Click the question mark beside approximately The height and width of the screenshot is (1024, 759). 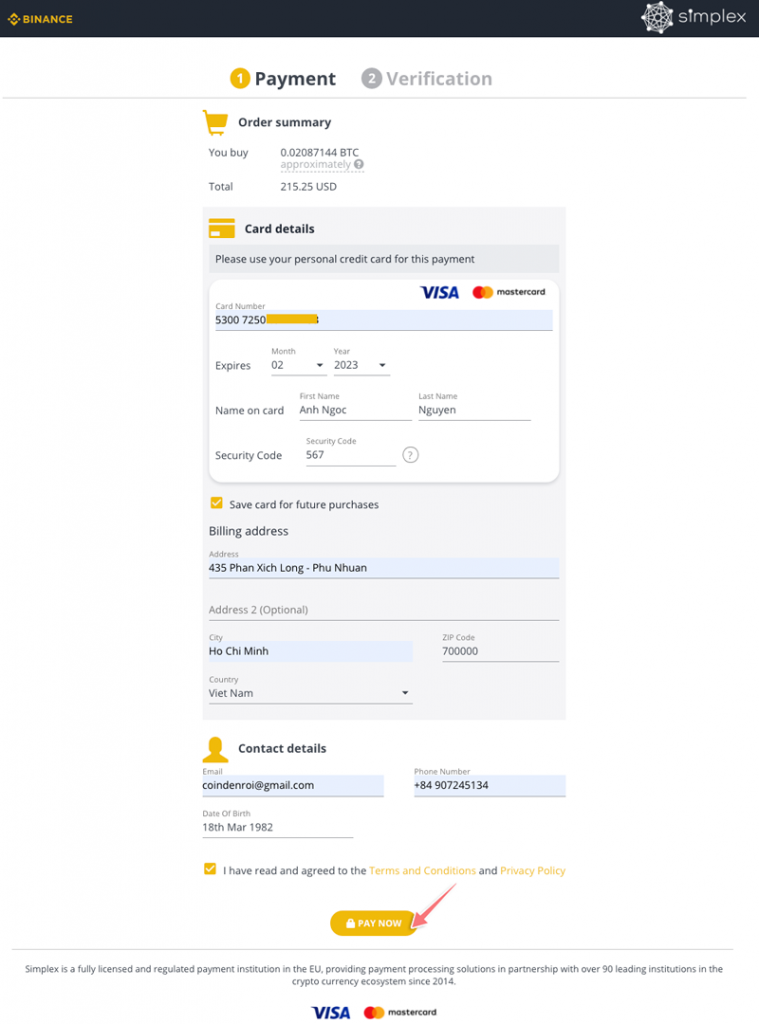tap(359, 165)
